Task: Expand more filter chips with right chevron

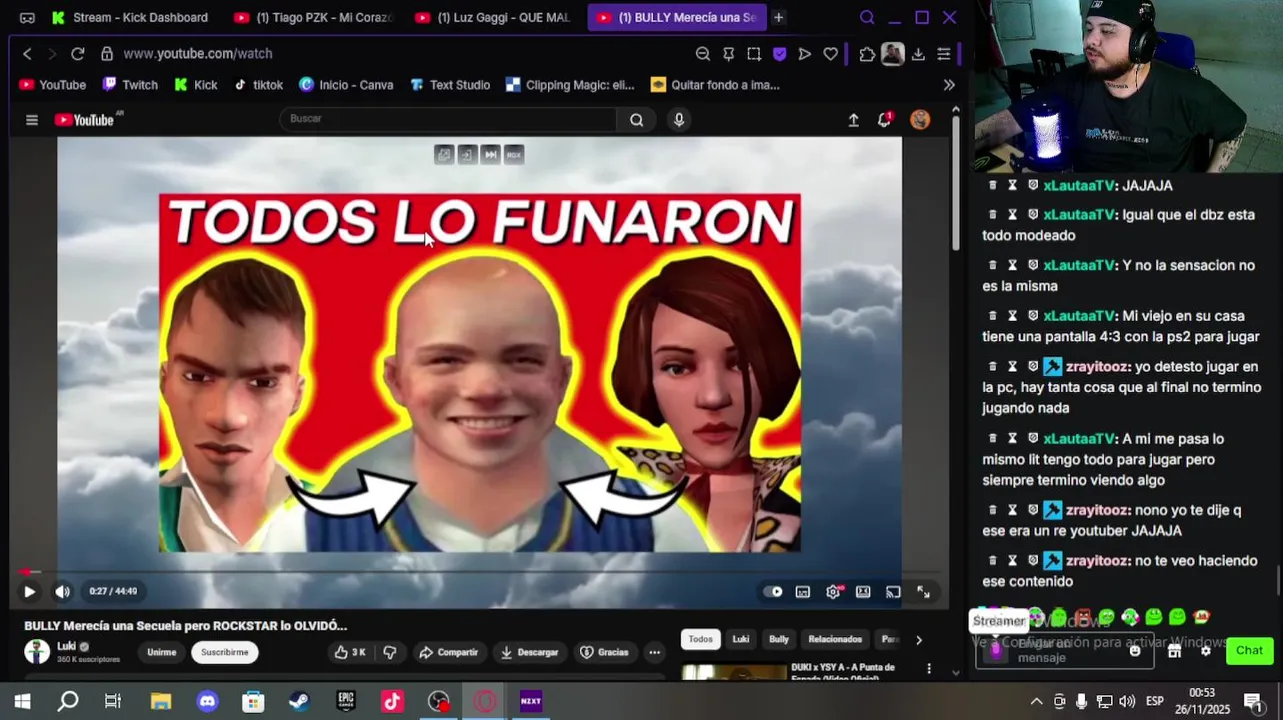Action: click(x=919, y=640)
